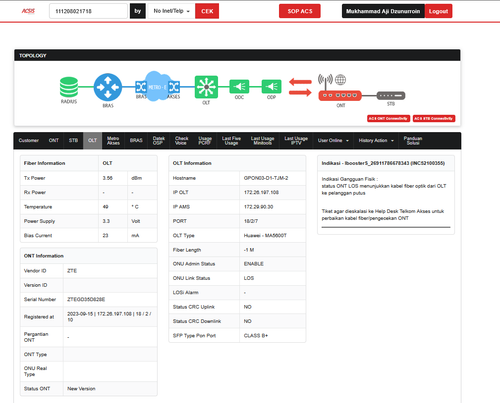Click the Temperature value 49
This screenshot has height=403, width=500.
click(105, 207)
